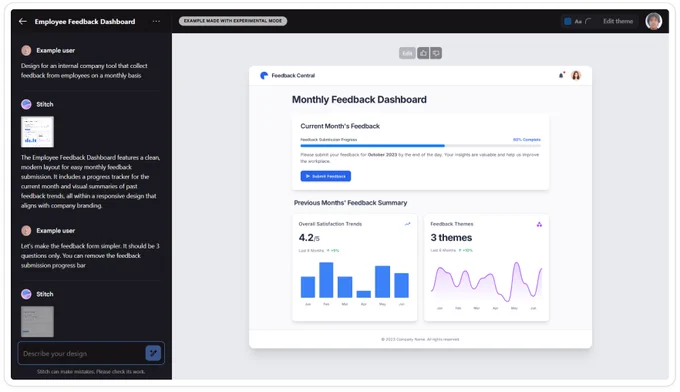Click the Submit Feedback button
This screenshot has width=680, height=392.
click(326, 176)
